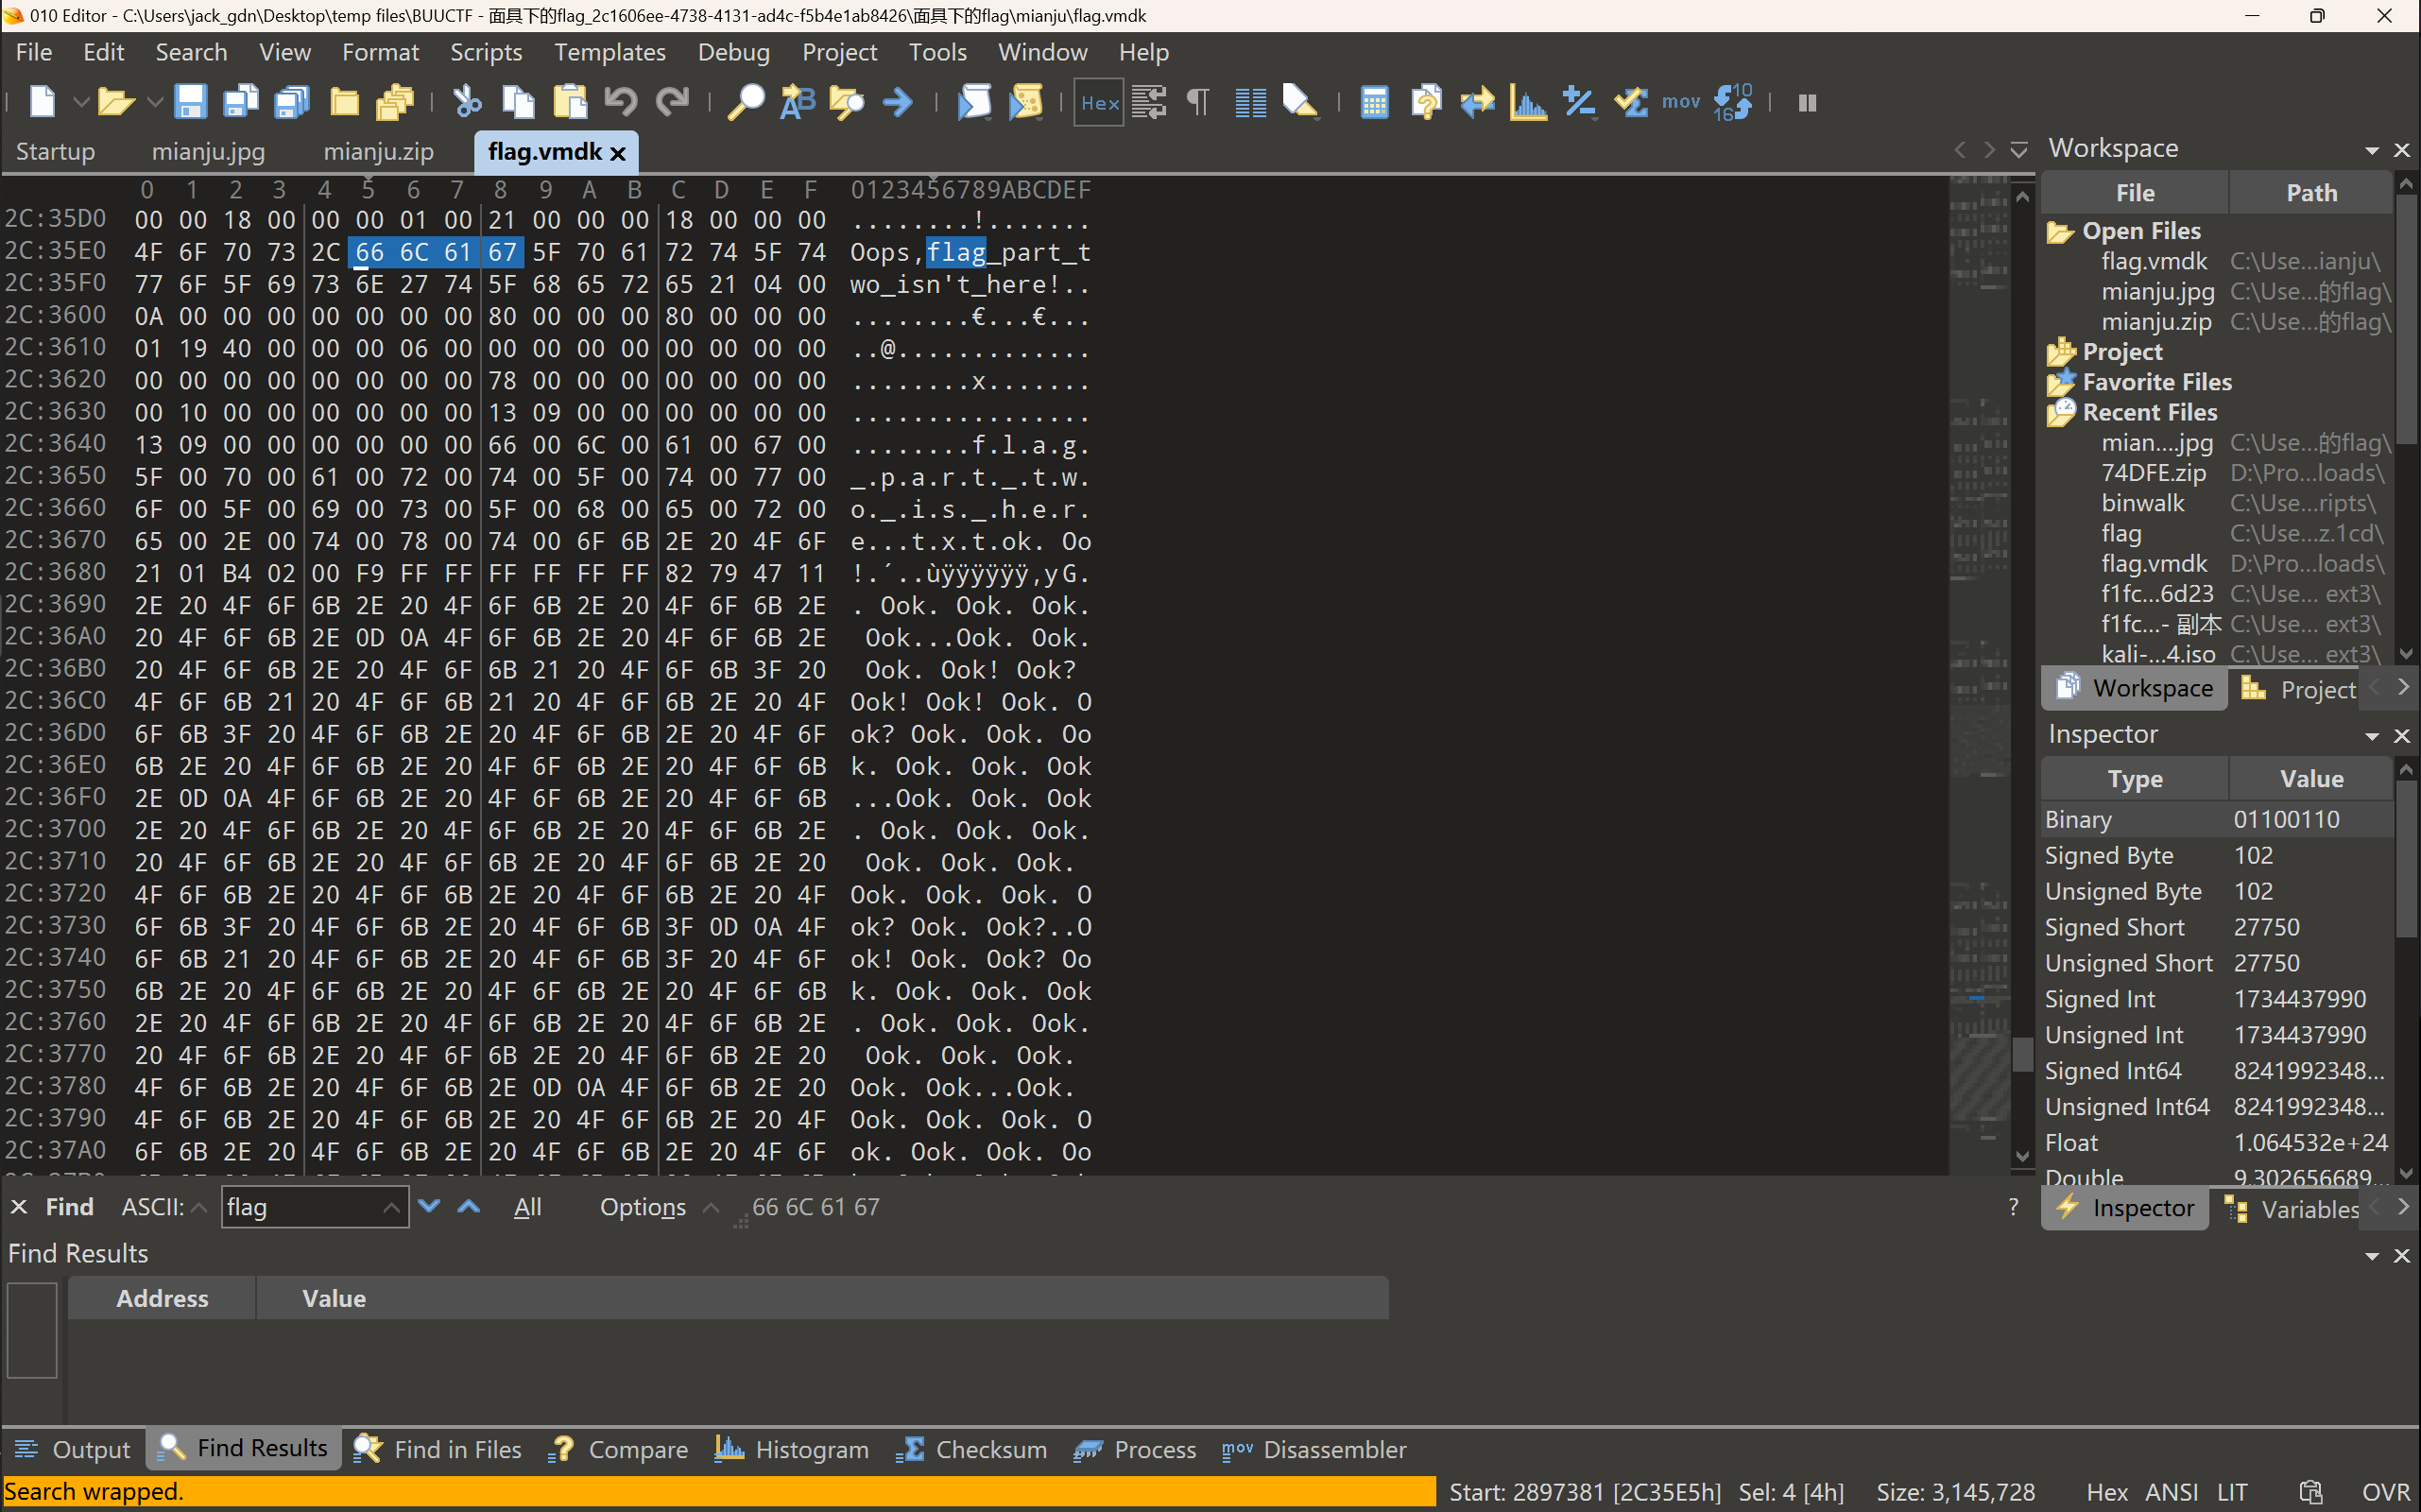Expand the Find Options chevron

(711, 1208)
